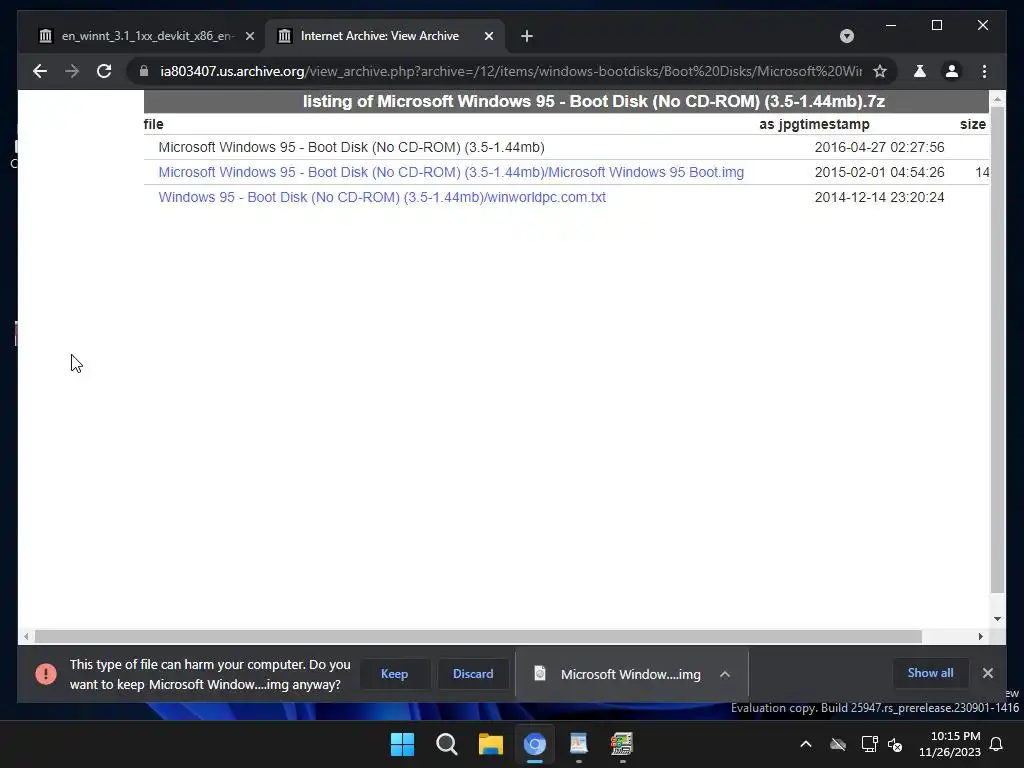Switch to the en_winnt_3.1 devkit tab

point(147,36)
